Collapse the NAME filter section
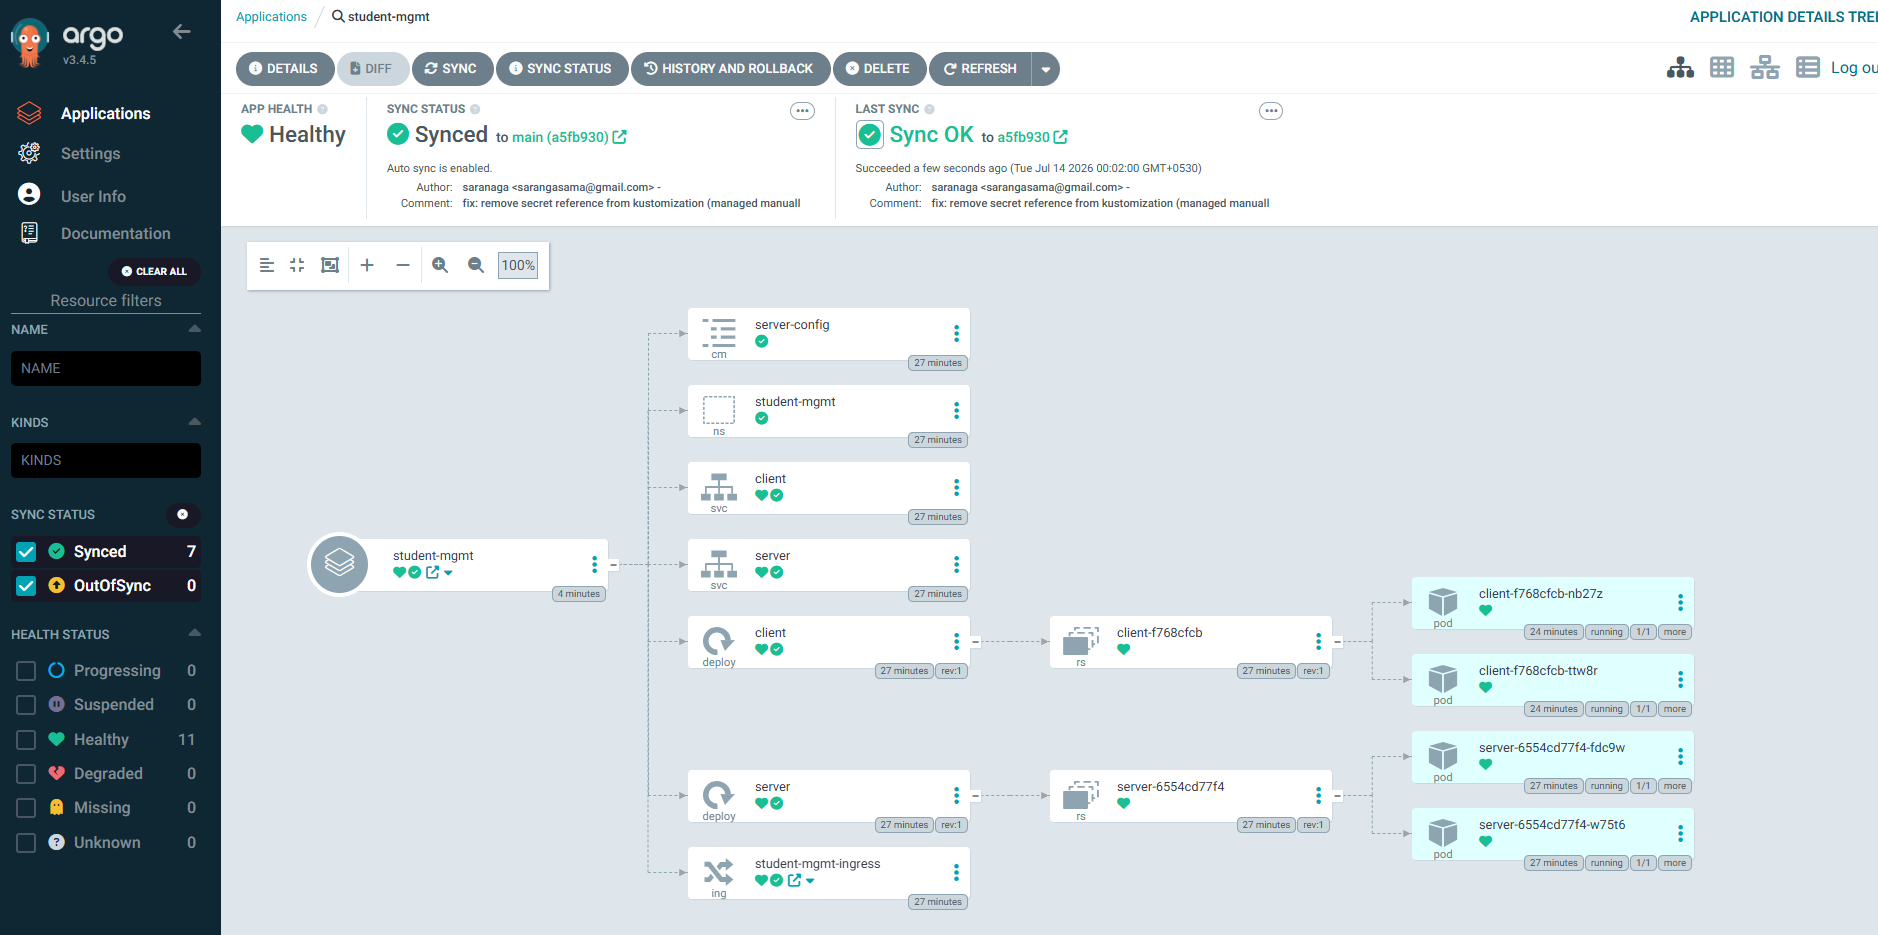The height and width of the screenshot is (935, 1878). point(194,329)
